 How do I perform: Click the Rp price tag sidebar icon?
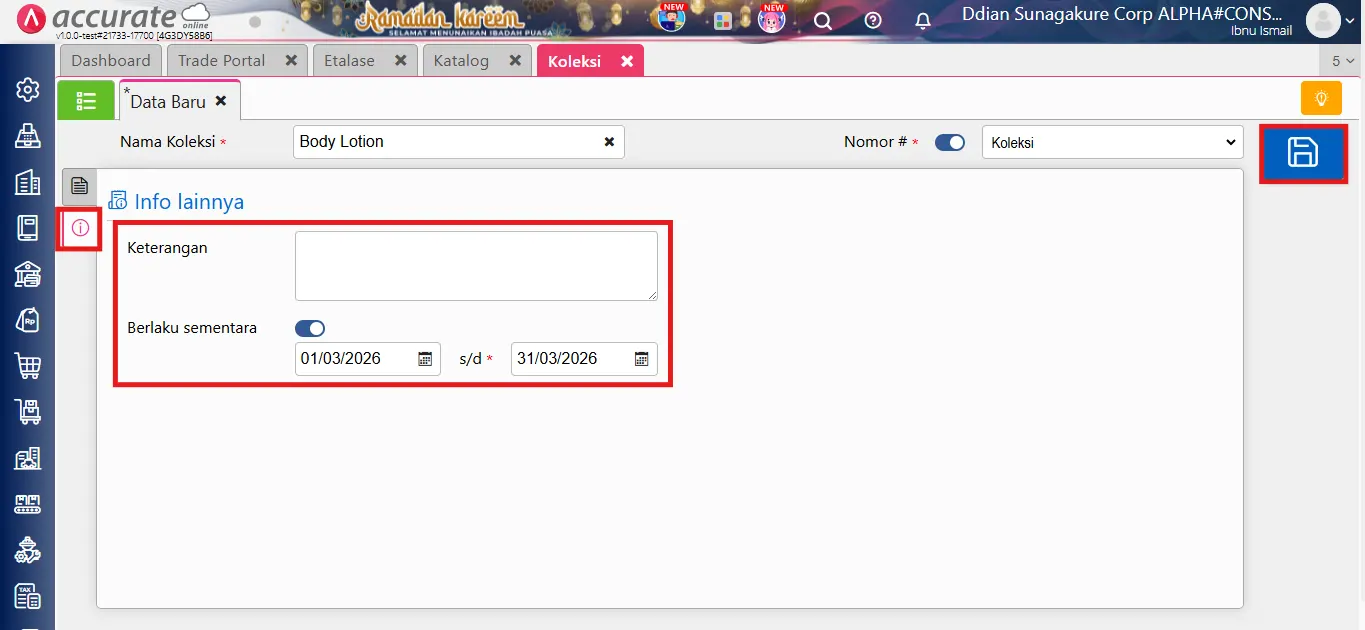coord(27,320)
